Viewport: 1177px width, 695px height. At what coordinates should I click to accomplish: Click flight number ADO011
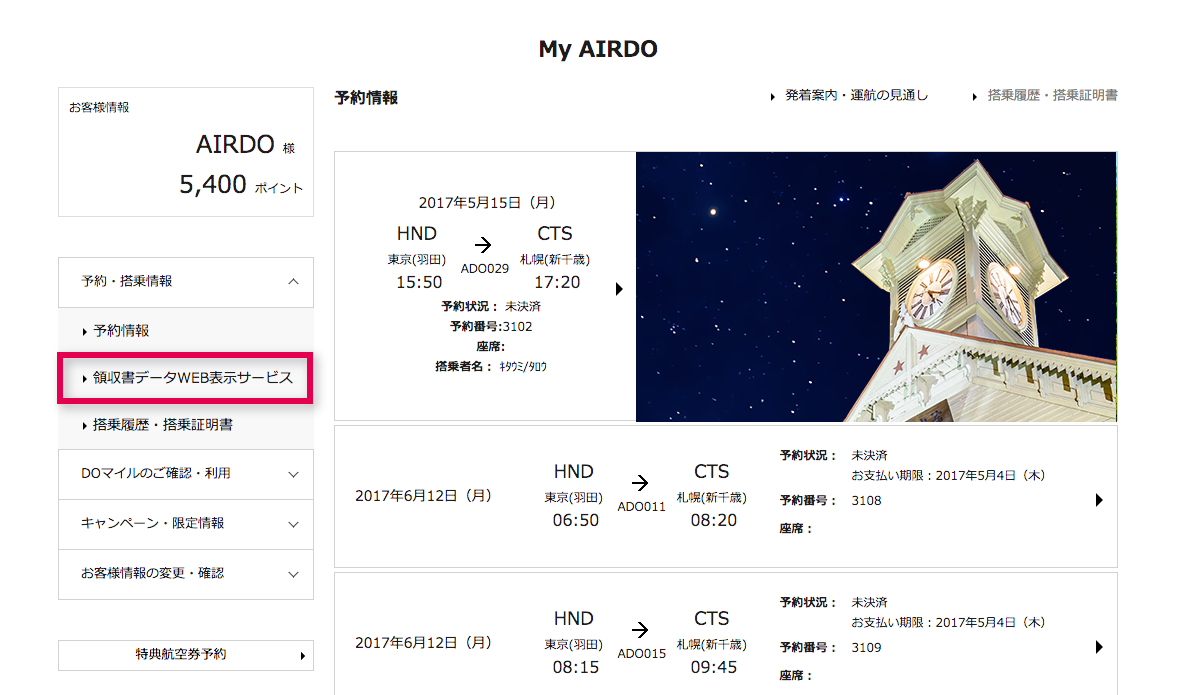[x=642, y=507]
